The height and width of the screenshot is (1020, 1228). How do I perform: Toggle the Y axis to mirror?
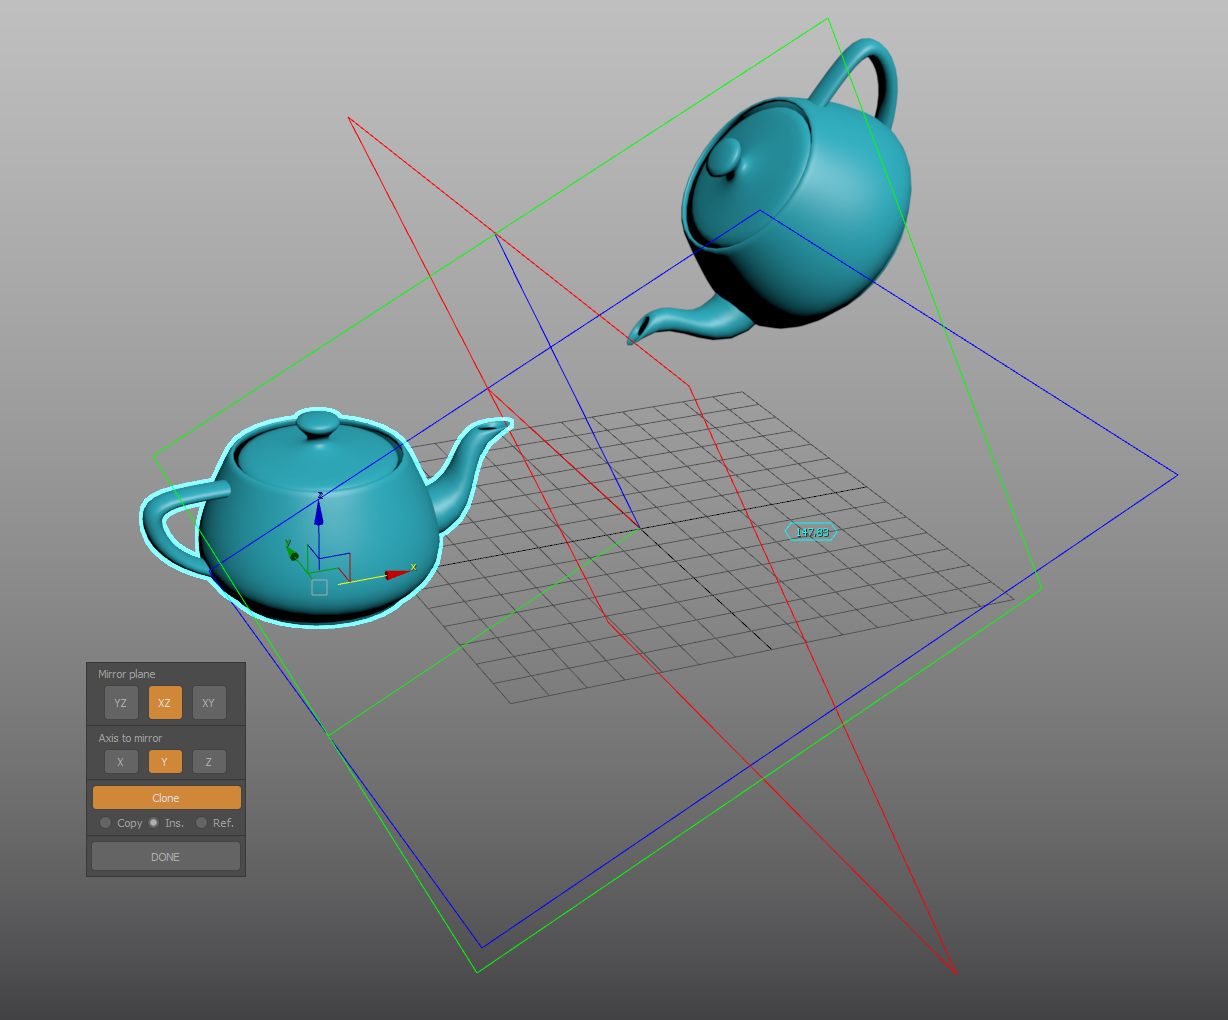click(x=165, y=762)
